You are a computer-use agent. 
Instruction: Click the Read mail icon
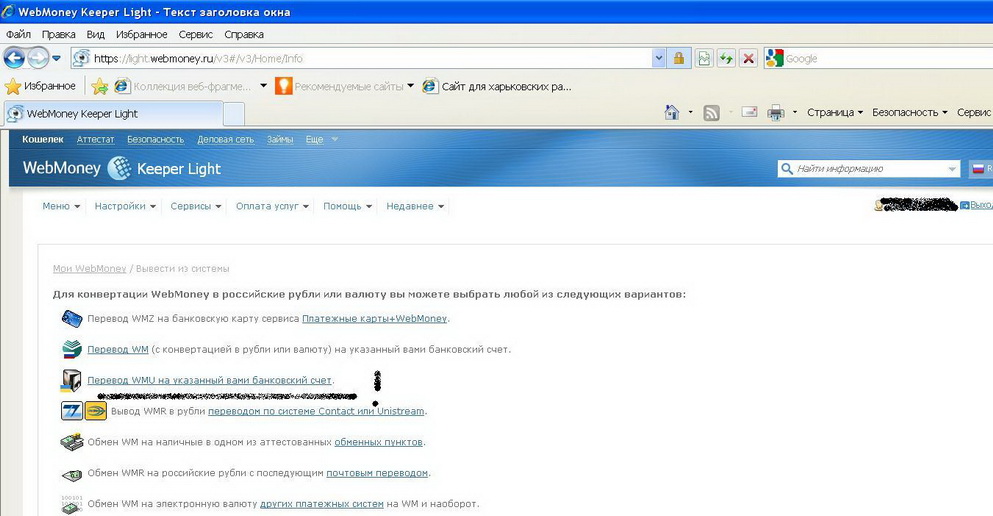pos(749,112)
